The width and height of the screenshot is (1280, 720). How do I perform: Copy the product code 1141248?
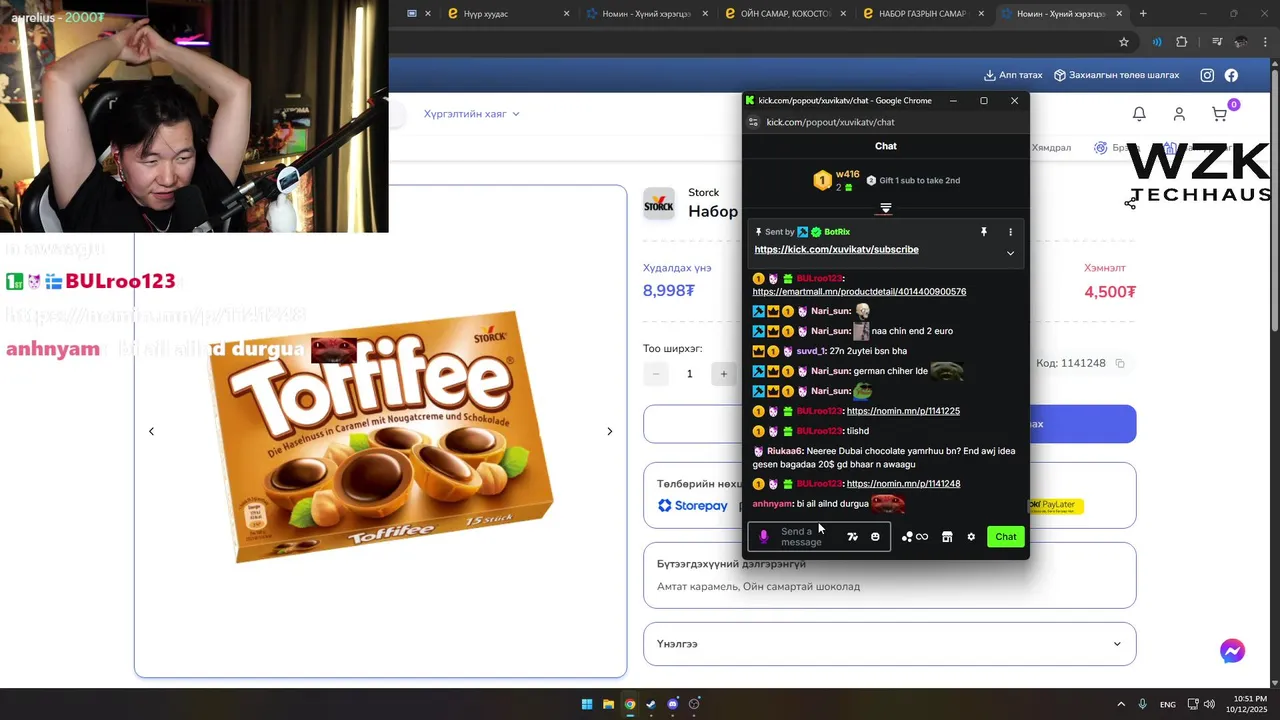pyautogui.click(x=1120, y=363)
